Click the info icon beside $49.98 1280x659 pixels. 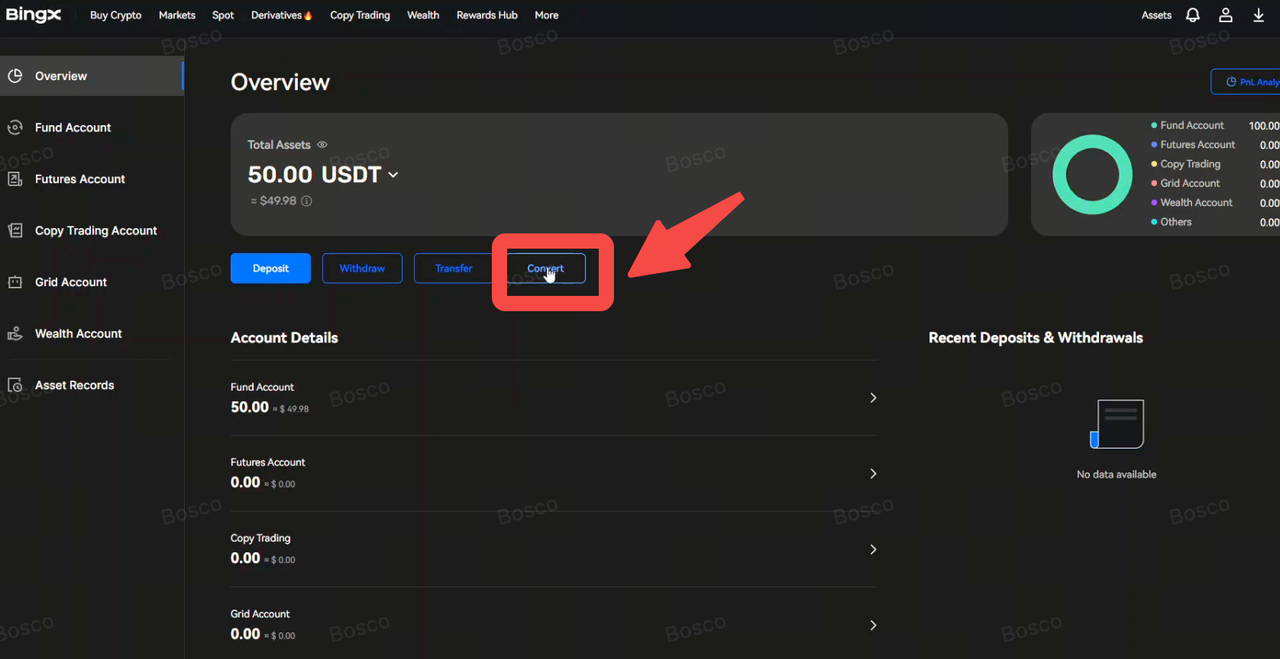307,201
